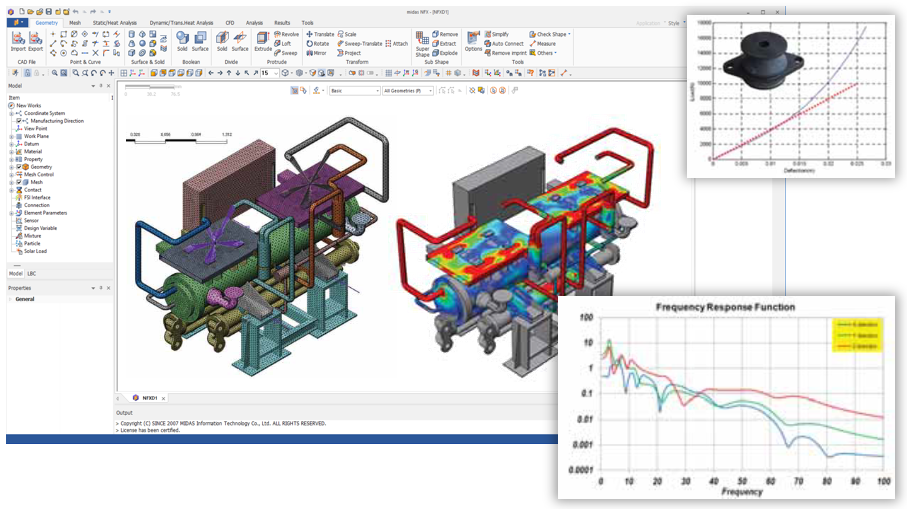The height and width of the screenshot is (509, 907).
Task: Choose the Divide Surface tool
Action: point(240,41)
